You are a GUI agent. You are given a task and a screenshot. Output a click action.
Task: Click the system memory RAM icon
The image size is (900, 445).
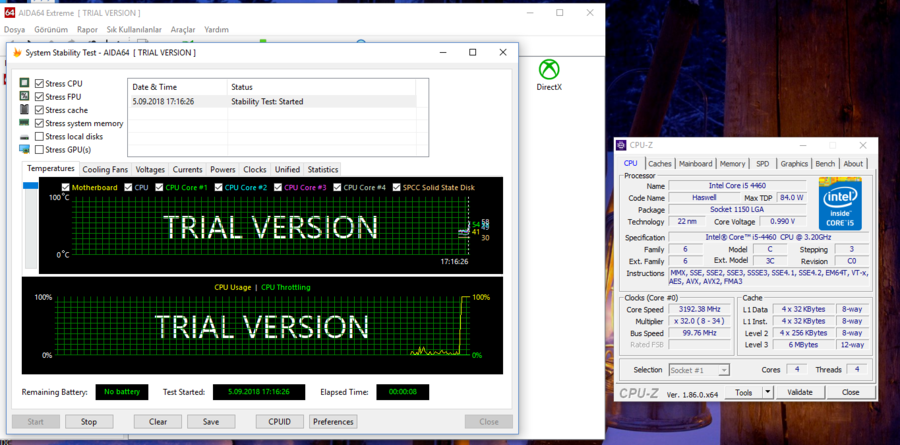(x=25, y=123)
